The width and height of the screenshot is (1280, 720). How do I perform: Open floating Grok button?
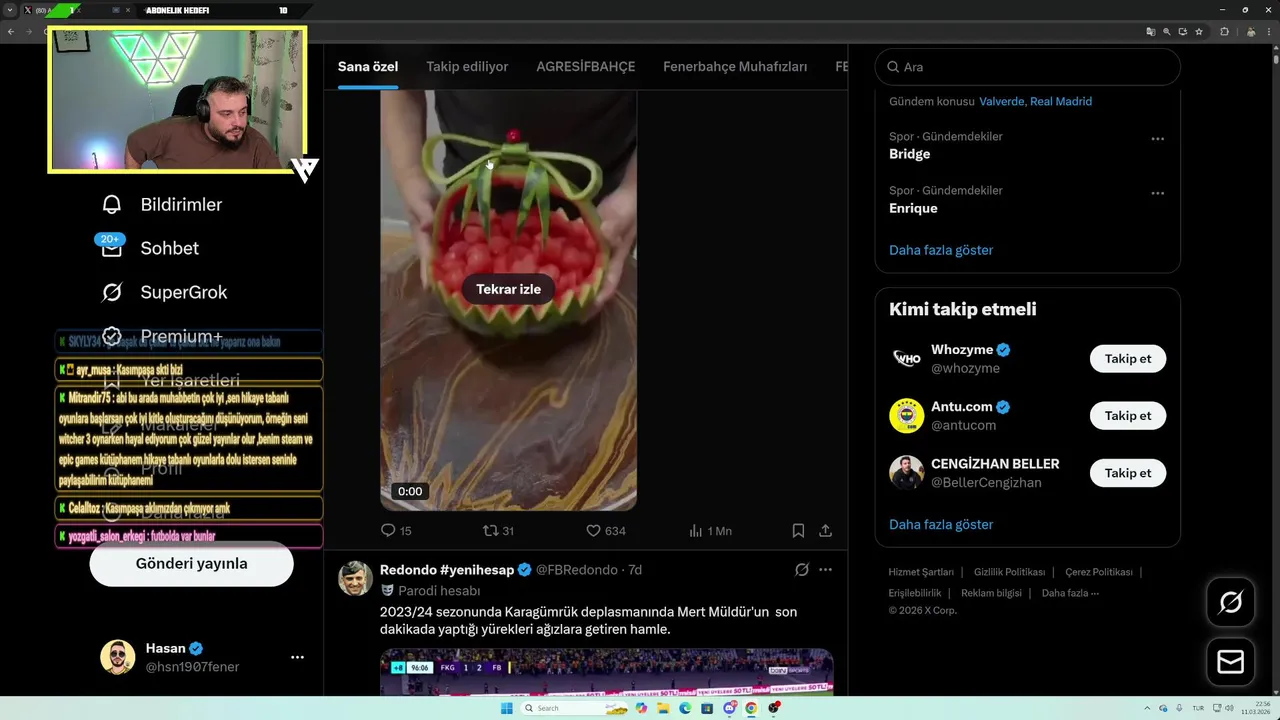click(x=1230, y=602)
